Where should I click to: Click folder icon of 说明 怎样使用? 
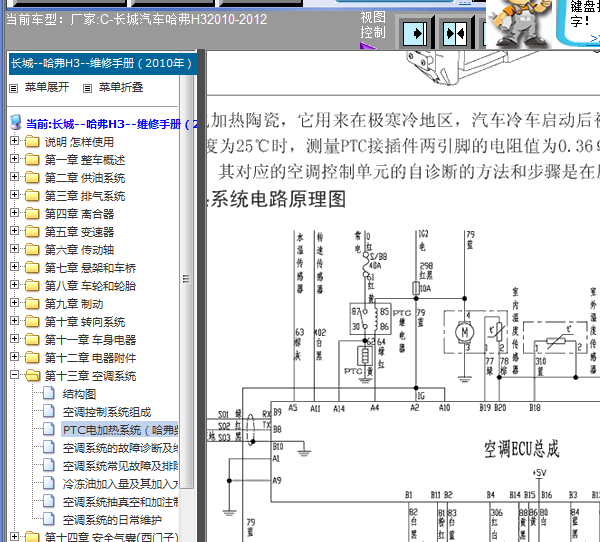[x=32, y=141]
